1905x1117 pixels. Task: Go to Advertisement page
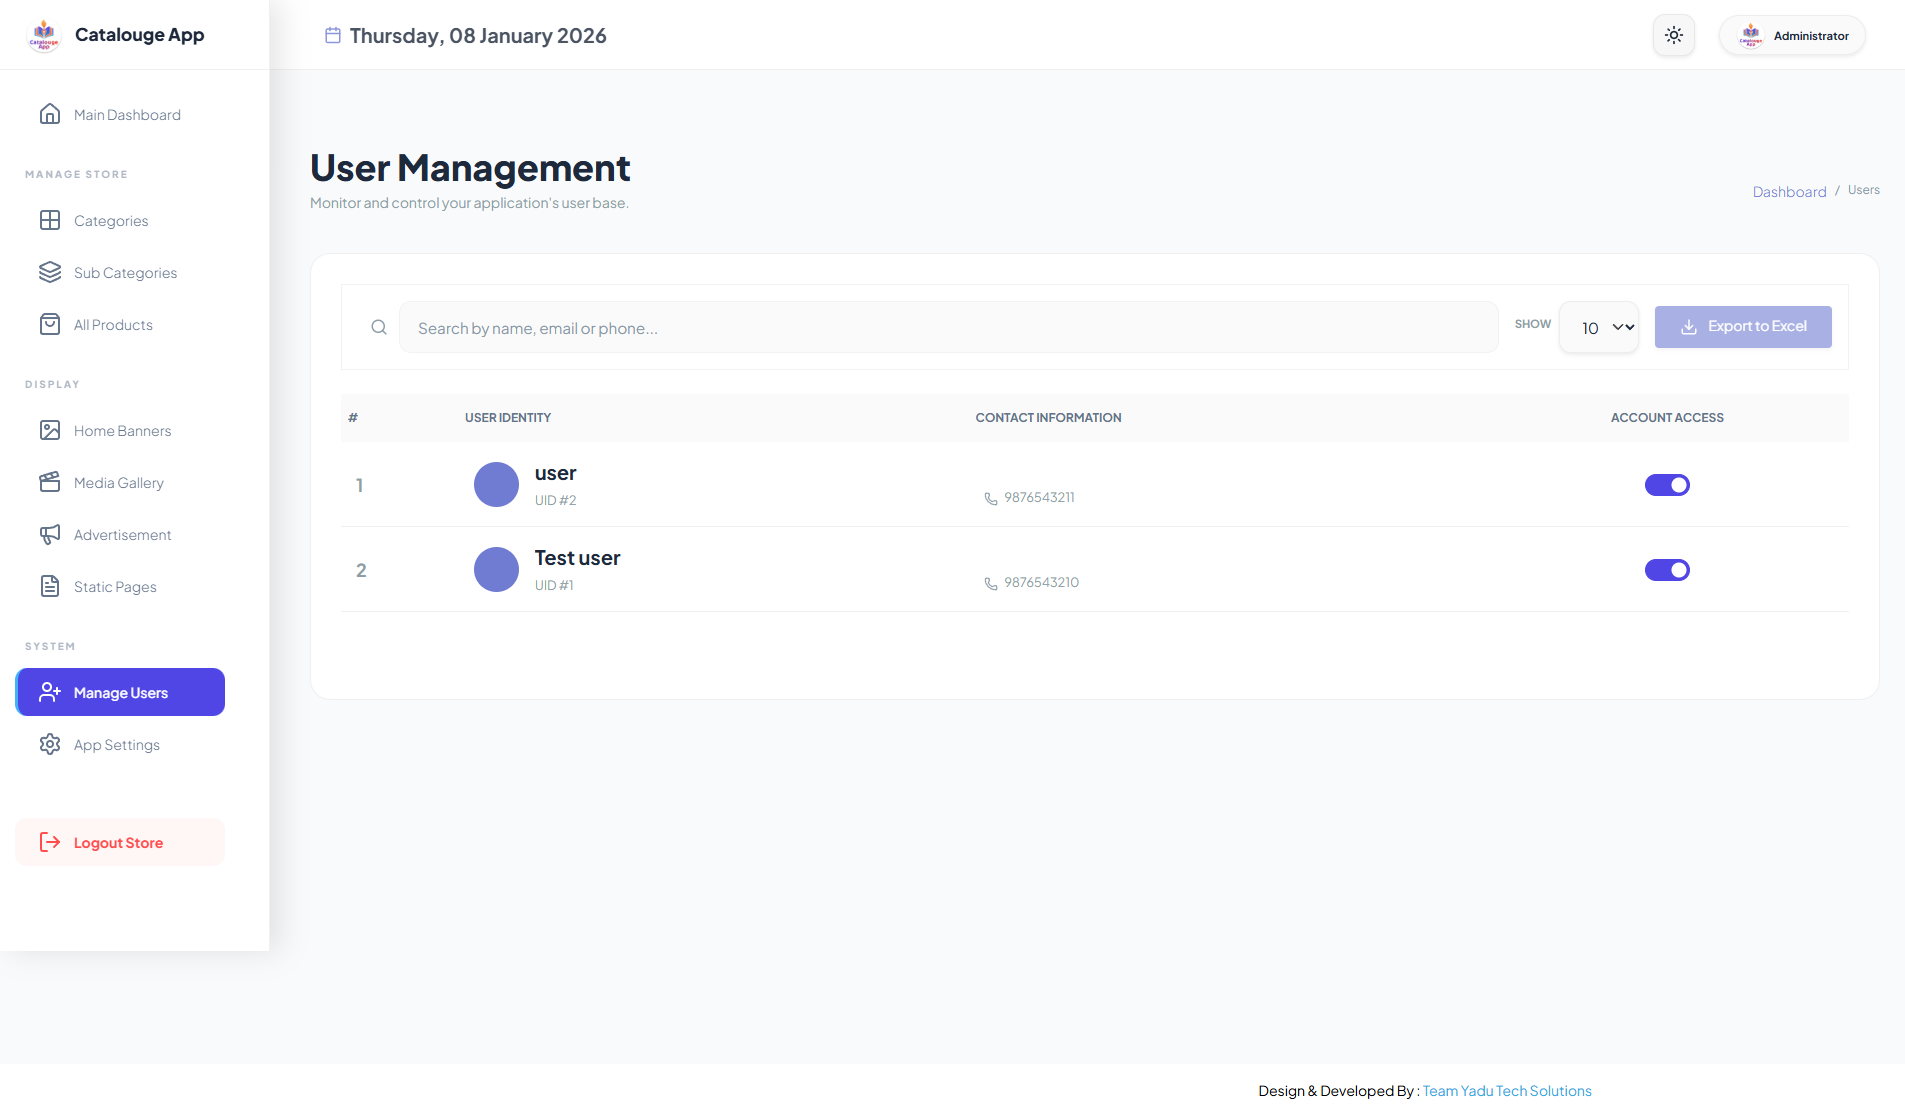click(120, 534)
